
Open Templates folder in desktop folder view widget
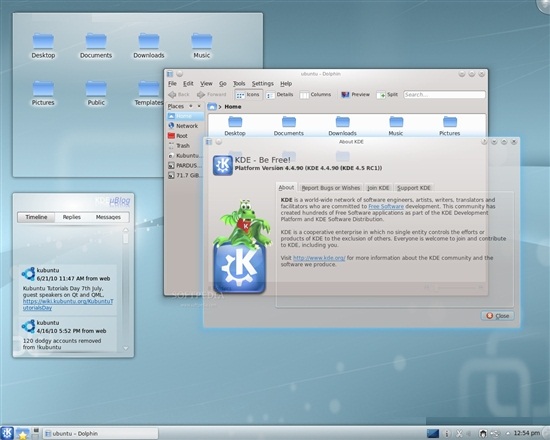(x=149, y=93)
